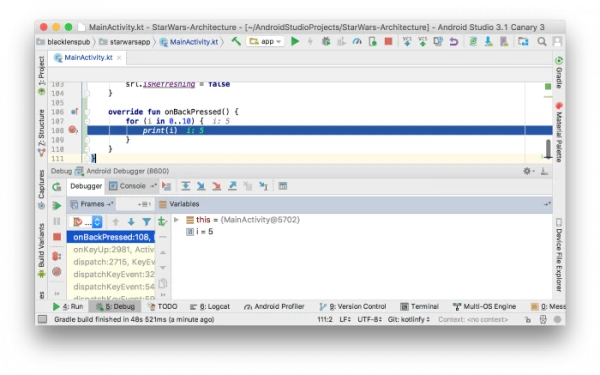
Task: Collapse the for loop fold marker on line 107
Action: (87, 121)
